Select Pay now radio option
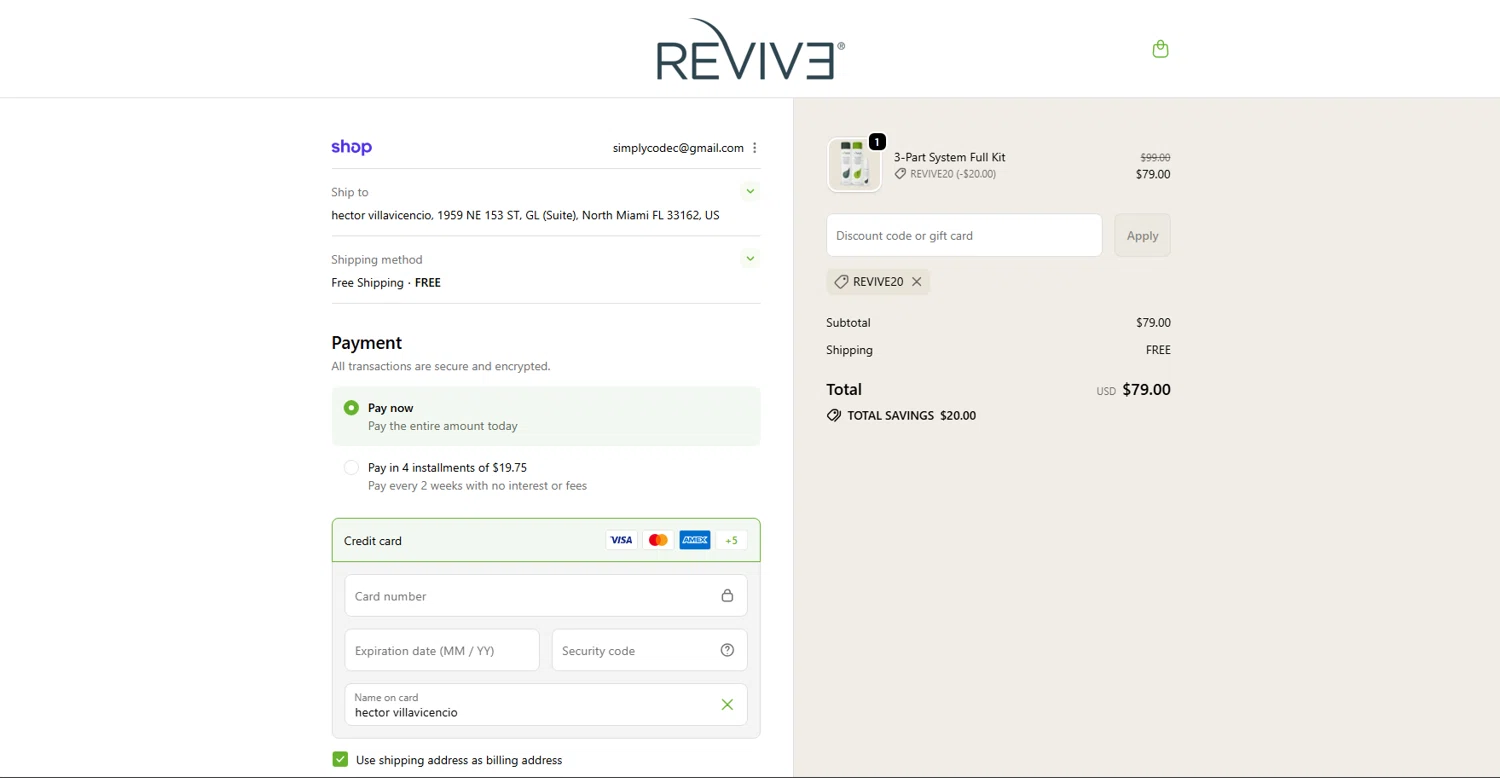The height and width of the screenshot is (778, 1500). click(351, 408)
